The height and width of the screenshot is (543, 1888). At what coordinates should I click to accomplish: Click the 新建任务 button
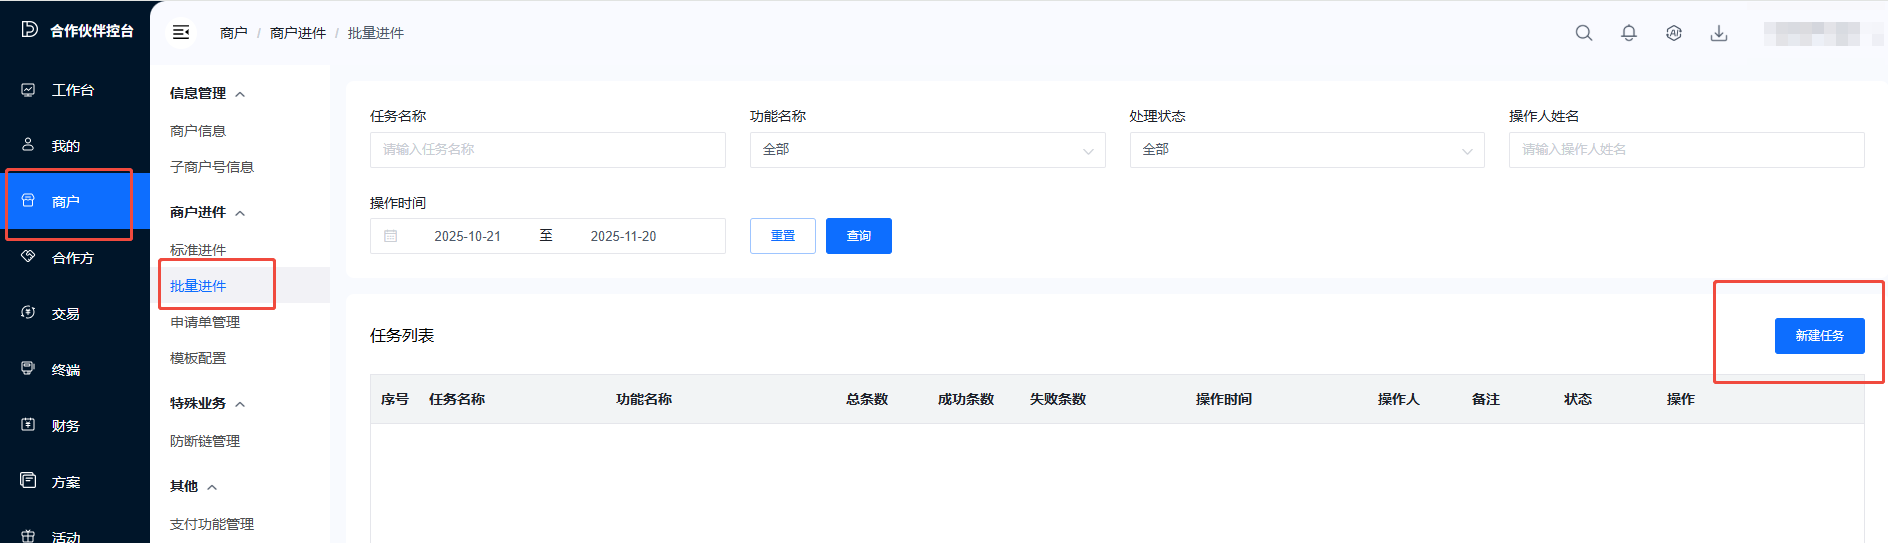point(1818,336)
